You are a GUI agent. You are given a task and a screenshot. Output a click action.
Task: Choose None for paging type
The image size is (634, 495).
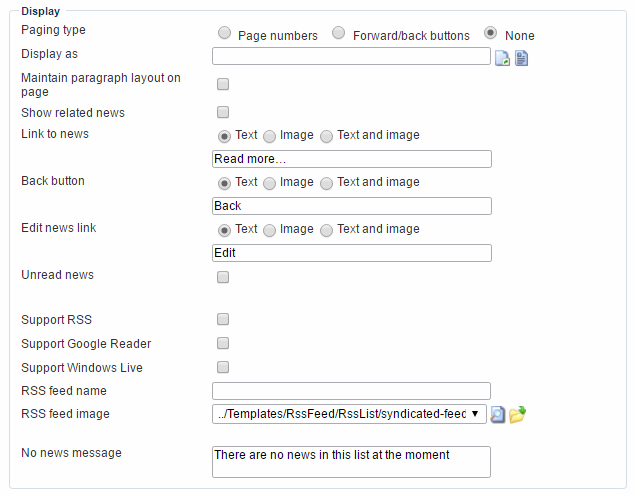point(491,33)
